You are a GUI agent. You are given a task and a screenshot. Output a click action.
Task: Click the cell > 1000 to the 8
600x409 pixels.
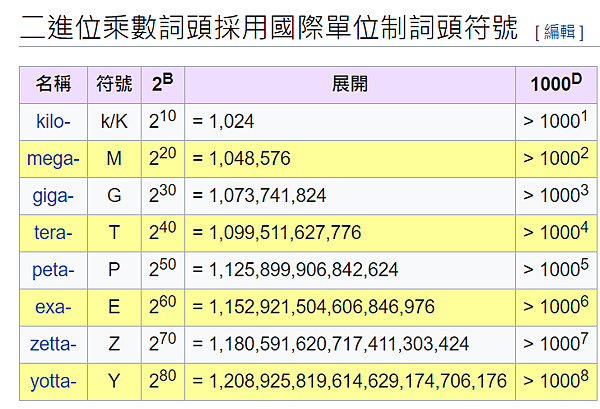(556, 381)
